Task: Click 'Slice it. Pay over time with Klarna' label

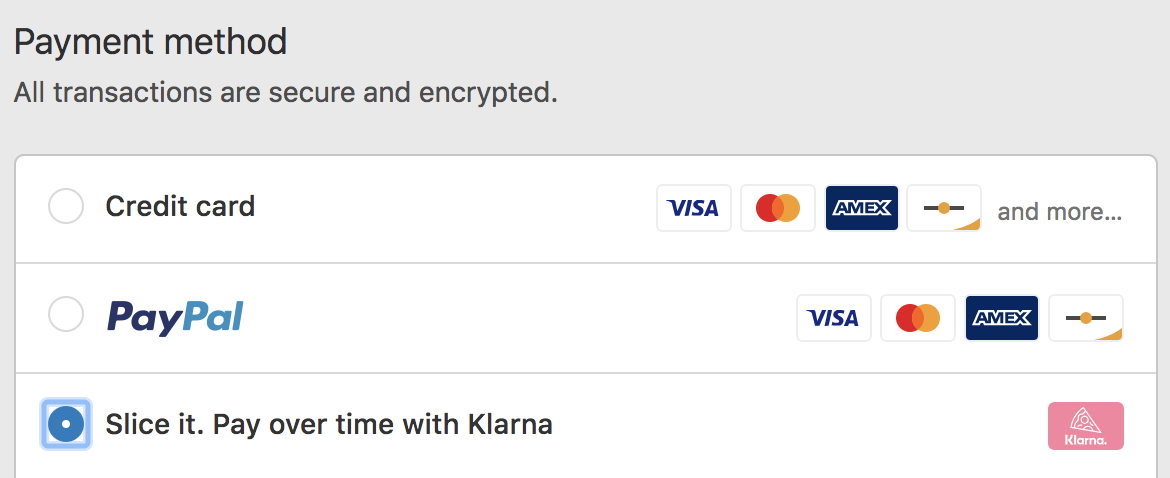Action: [x=329, y=425]
